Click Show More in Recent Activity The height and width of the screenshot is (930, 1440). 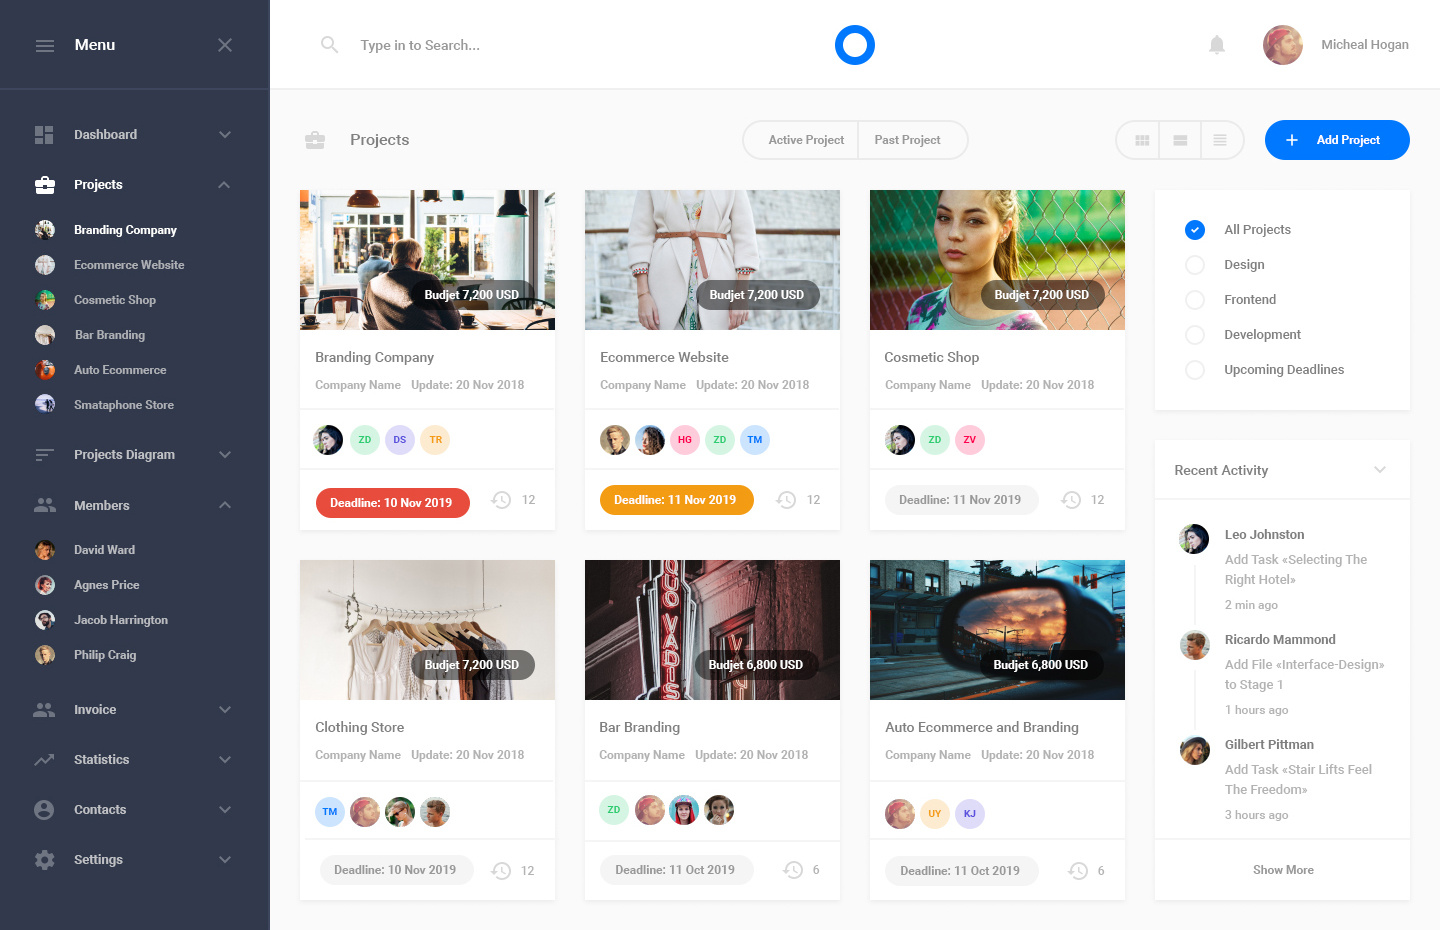coord(1283,869)
